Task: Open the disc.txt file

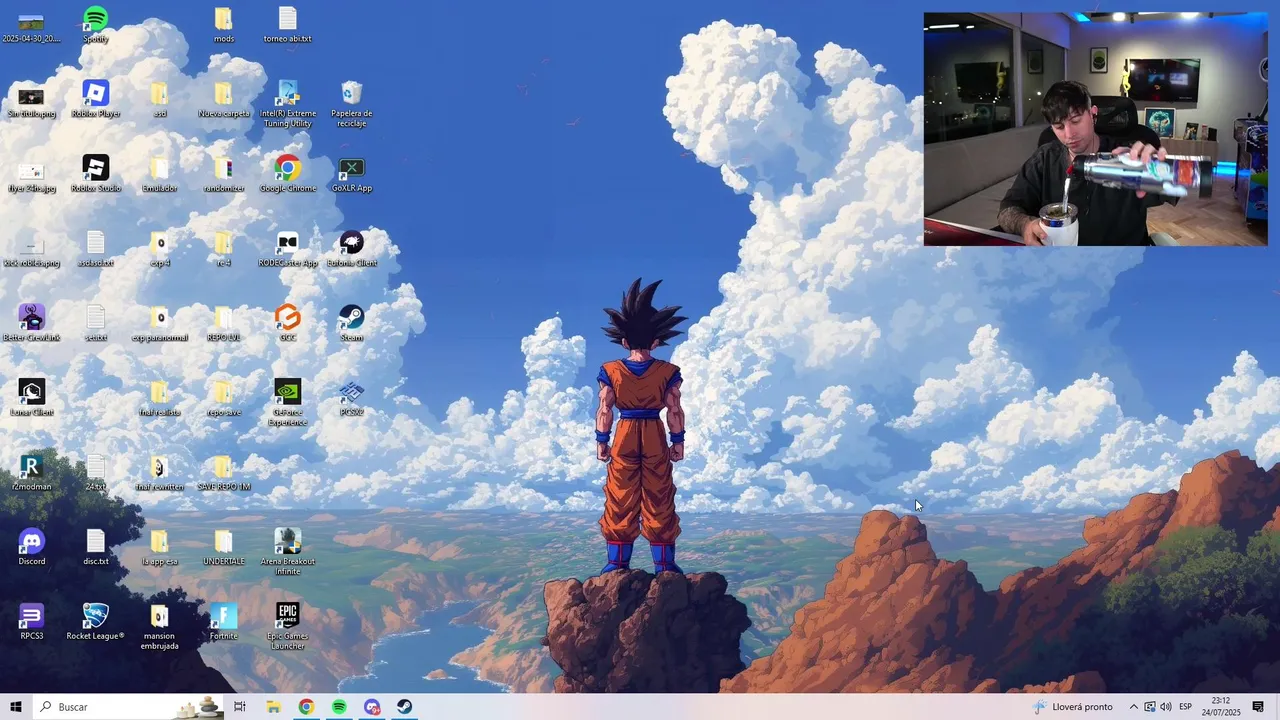Action: pos(96,547)
